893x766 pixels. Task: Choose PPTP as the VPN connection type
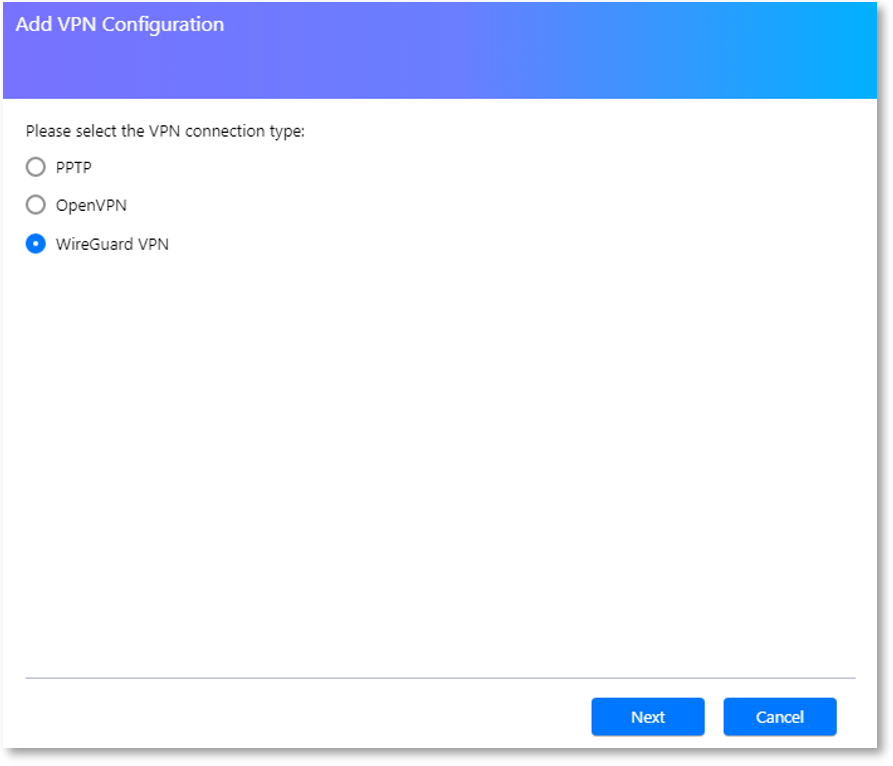tap(36, 167)
